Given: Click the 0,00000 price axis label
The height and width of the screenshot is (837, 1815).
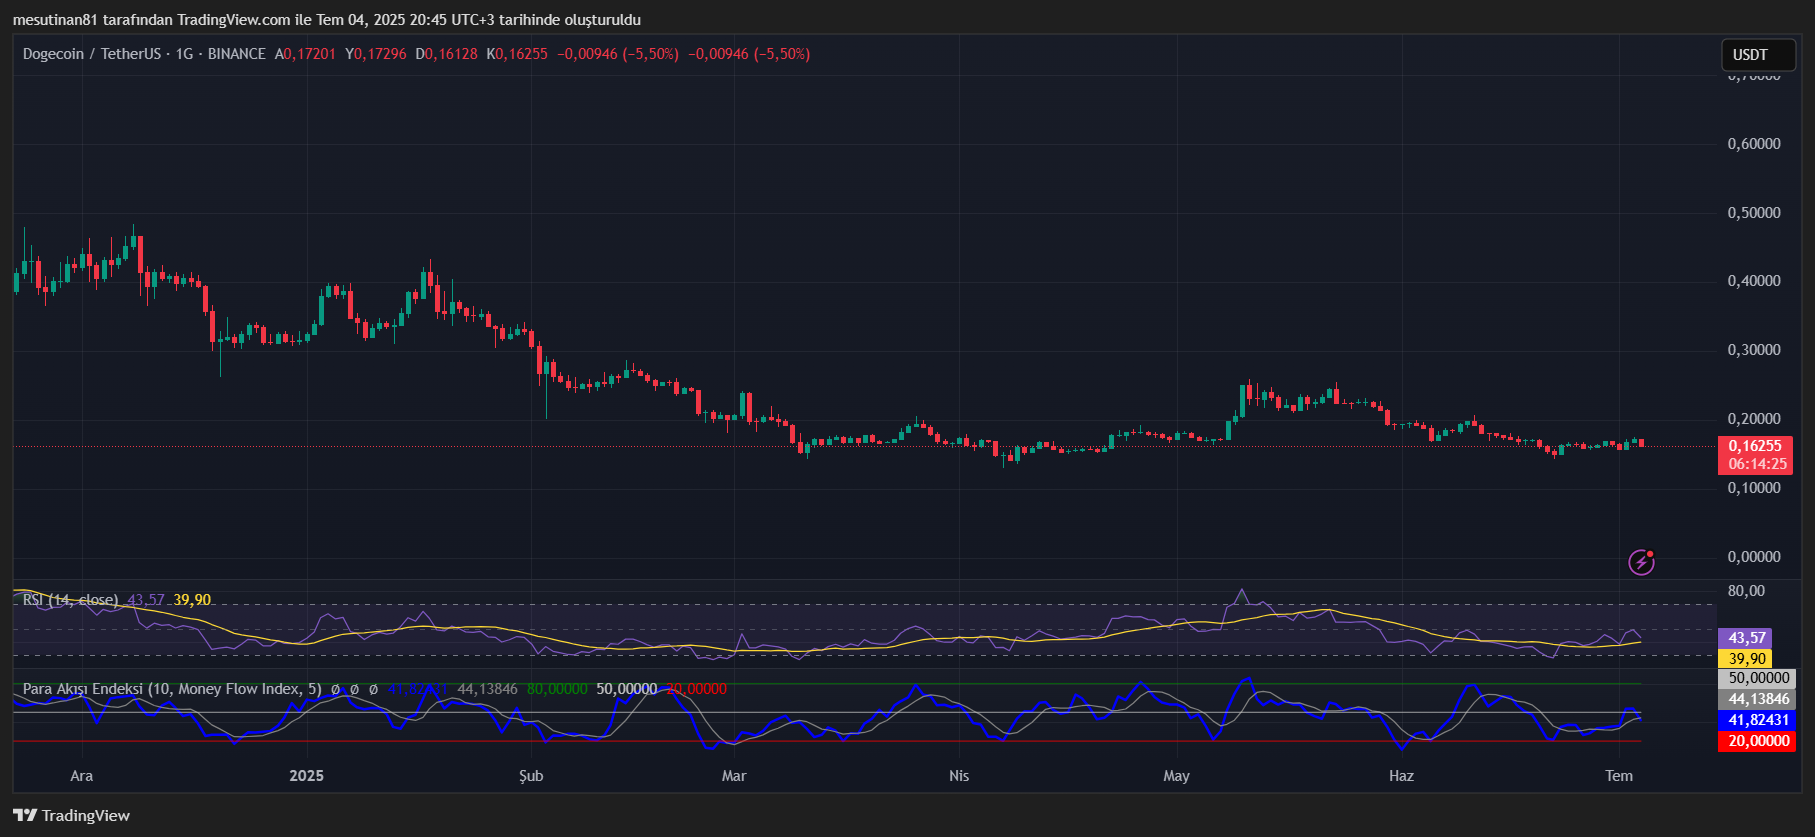Looking at the screenshot, I should coord(1754,557).
